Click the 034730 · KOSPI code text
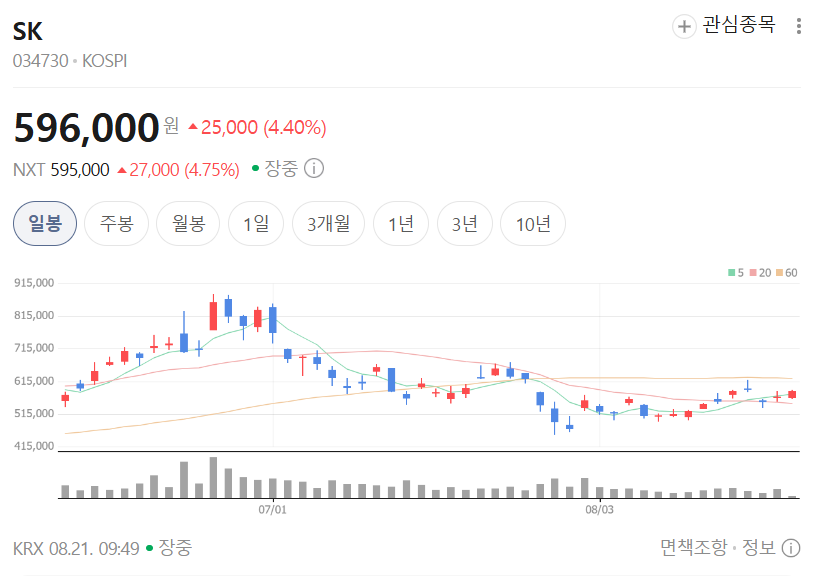Viewport: 822px width, 576px height. coord(70,61)
